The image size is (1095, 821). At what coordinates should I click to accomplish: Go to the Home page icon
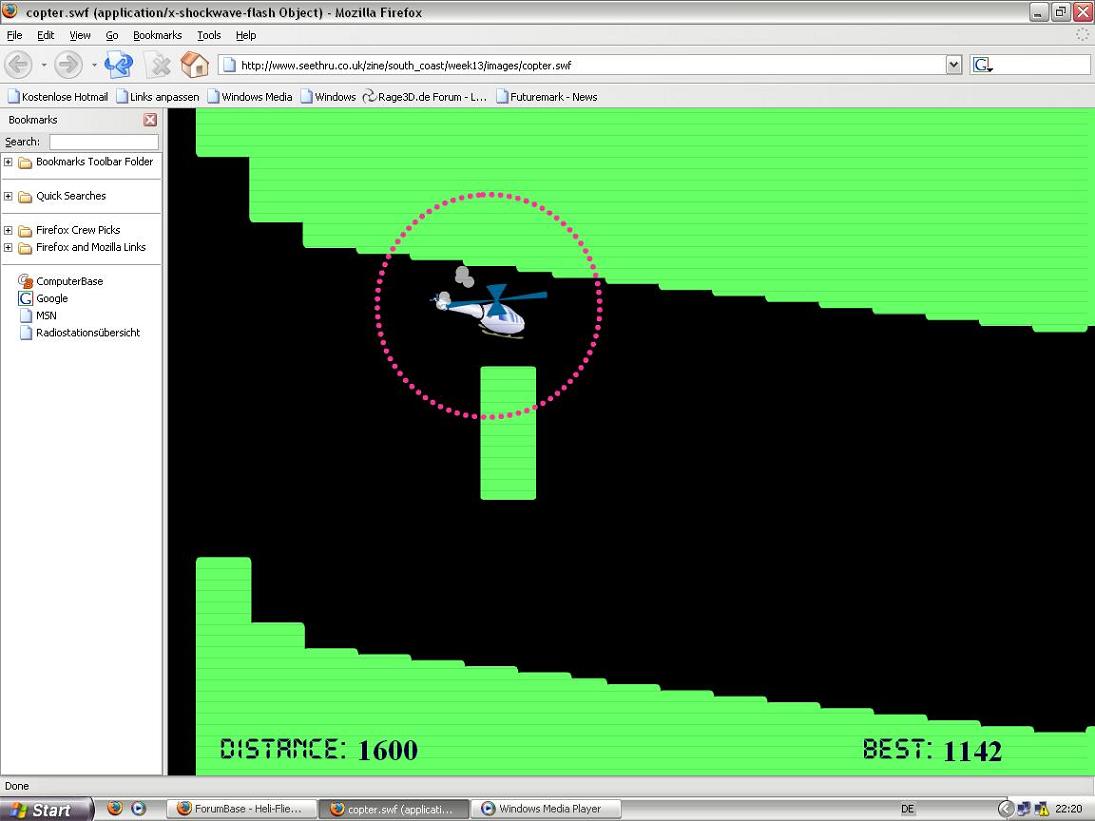point(195,65)
